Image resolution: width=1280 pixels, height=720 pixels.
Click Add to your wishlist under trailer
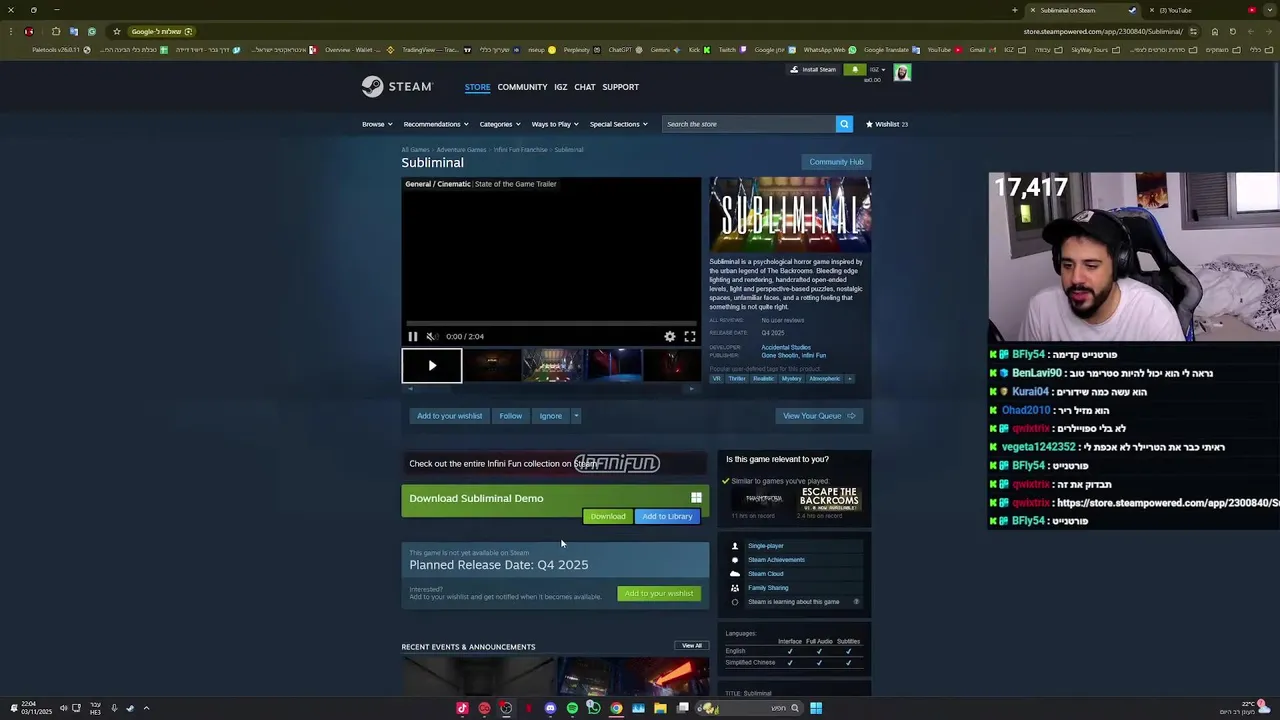point(449,416)
